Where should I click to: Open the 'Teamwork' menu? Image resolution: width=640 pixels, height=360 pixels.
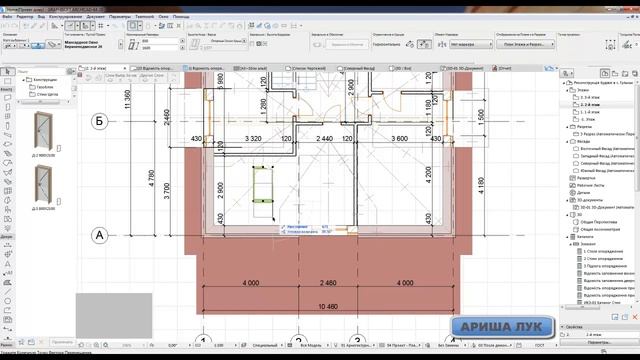pos(144,17)
